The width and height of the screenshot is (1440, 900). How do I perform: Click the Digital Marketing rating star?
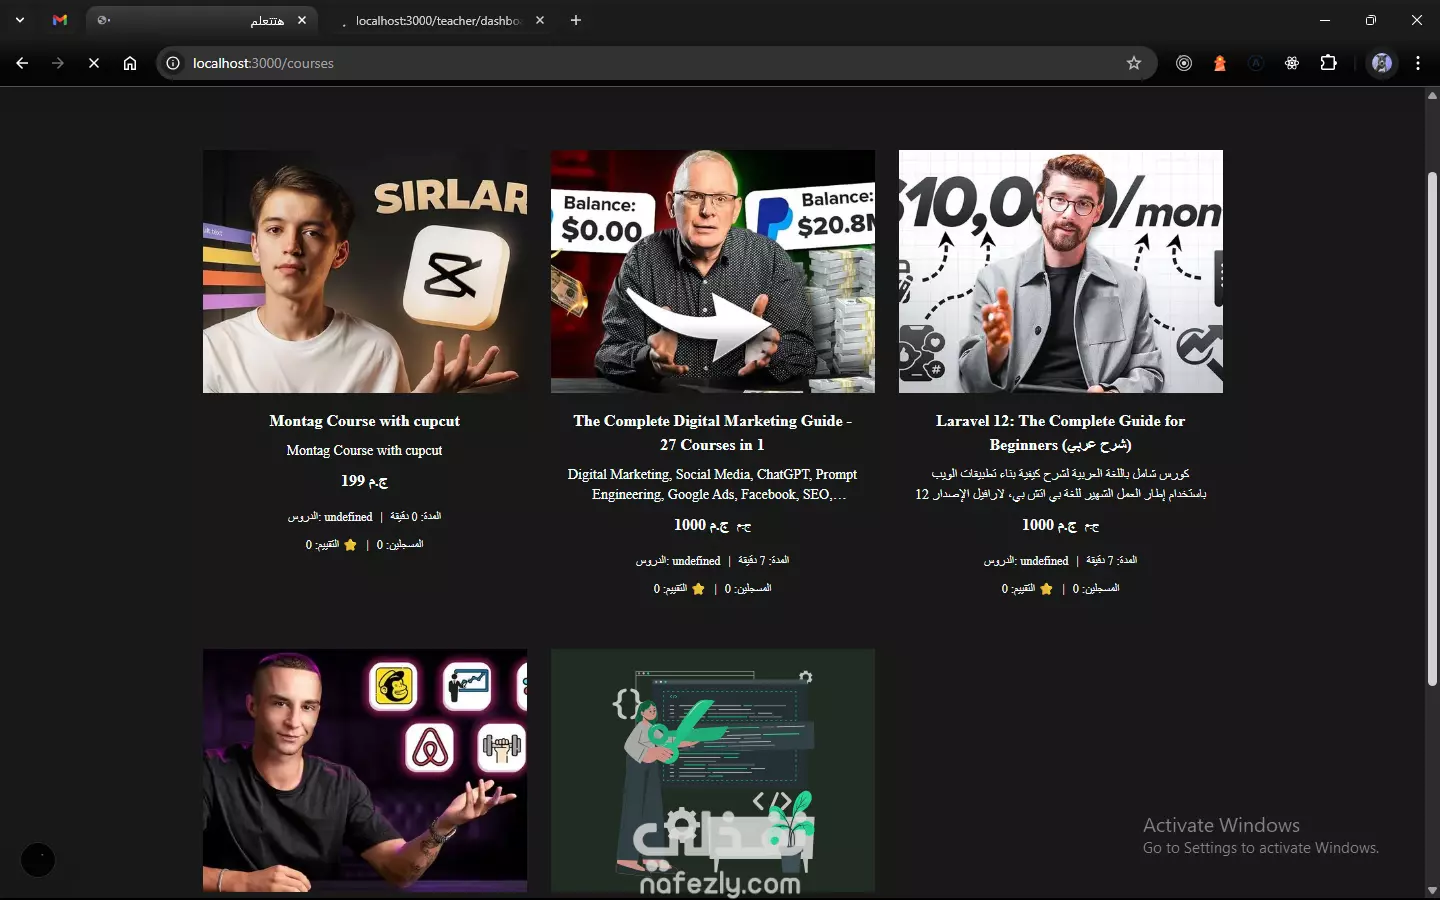pos(698,589)
